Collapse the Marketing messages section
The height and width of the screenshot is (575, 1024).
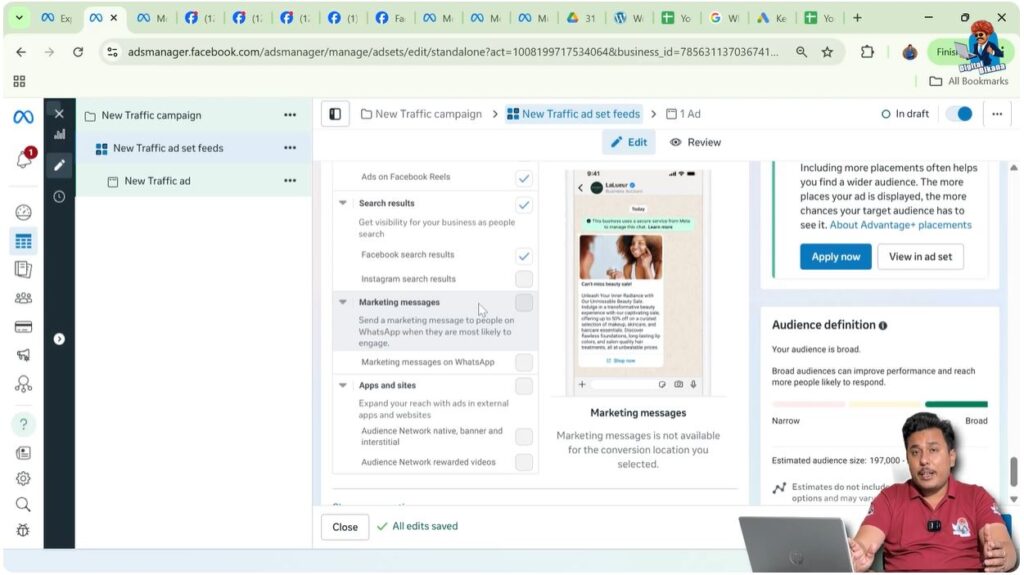(343, 303)
